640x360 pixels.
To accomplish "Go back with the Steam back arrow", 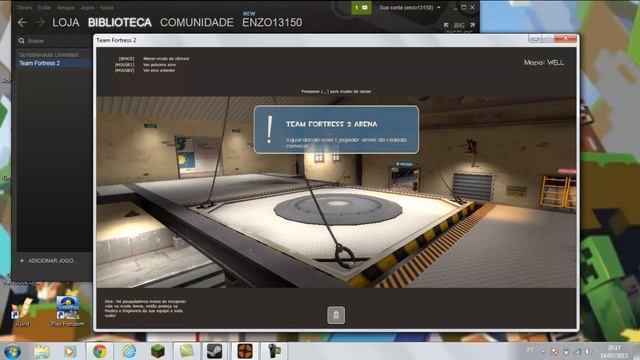I will tap(22, 23).
